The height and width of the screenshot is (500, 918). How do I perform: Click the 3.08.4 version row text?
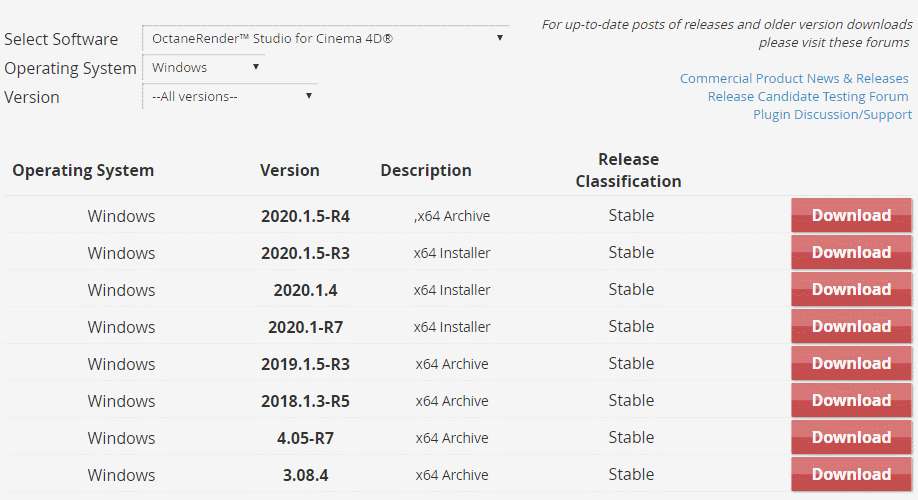click(305, 476)
